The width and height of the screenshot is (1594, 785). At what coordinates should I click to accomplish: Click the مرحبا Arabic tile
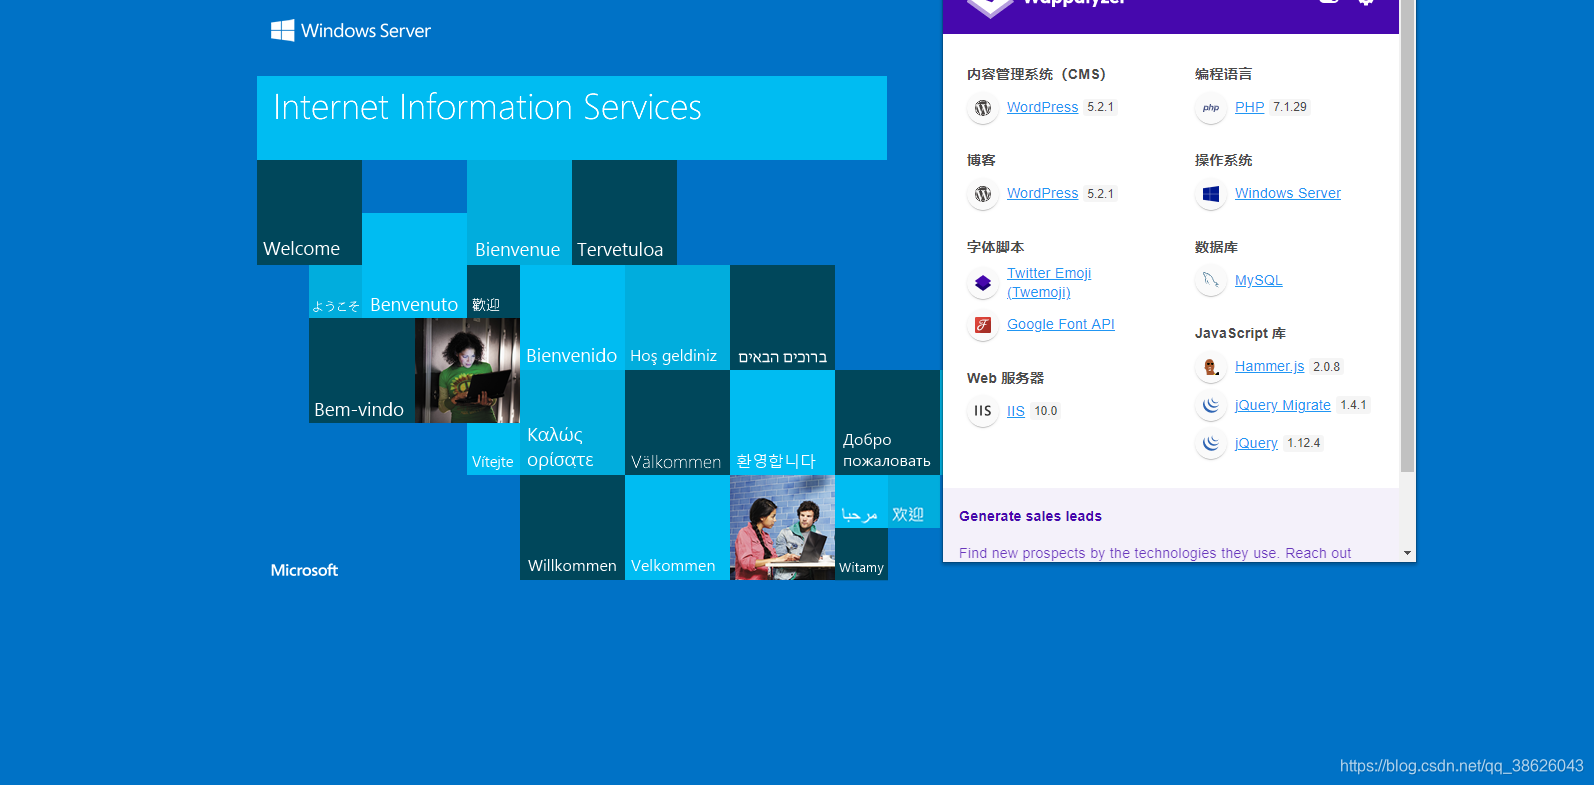(861, 501)
